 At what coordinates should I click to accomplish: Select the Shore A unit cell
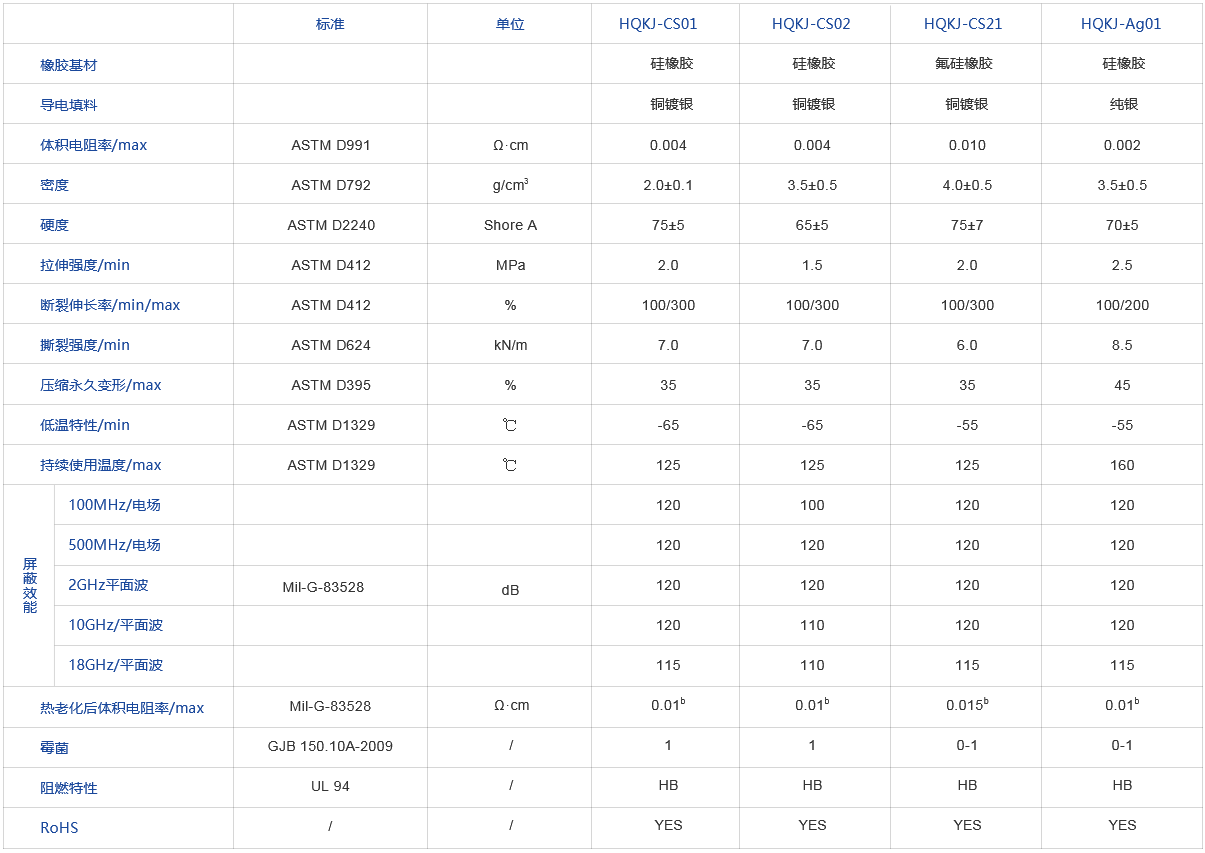tap(510, 225)
